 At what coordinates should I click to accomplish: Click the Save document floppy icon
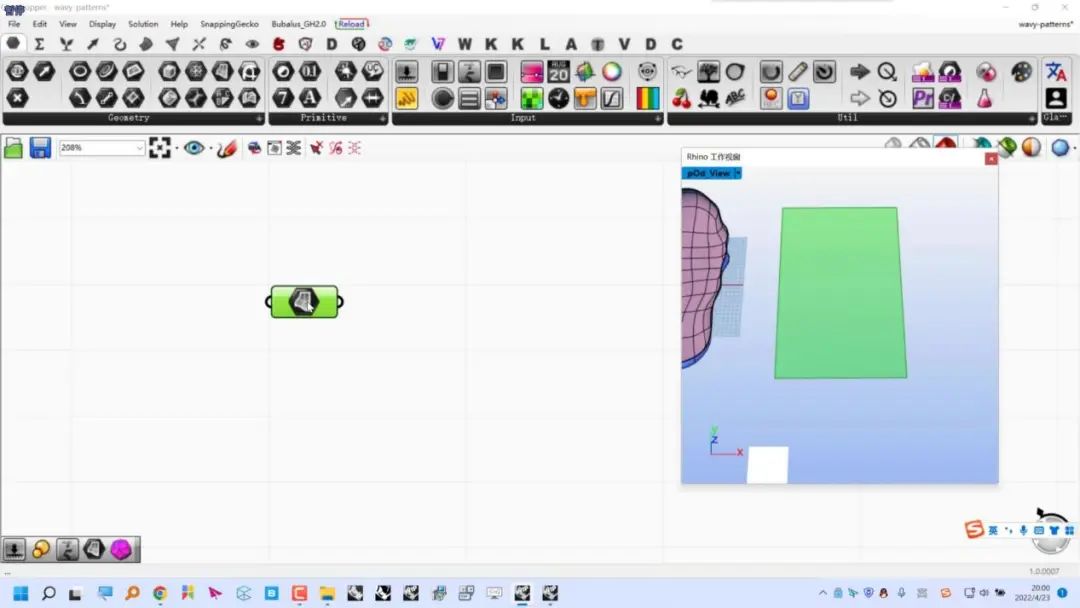coord(40,148)
